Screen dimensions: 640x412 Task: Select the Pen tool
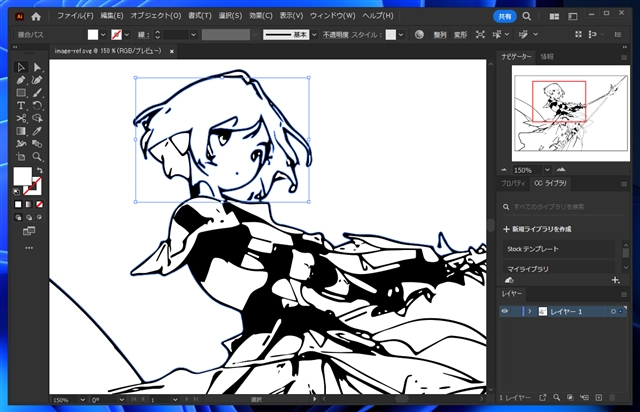pyautogui.click(x=21, y=80)
